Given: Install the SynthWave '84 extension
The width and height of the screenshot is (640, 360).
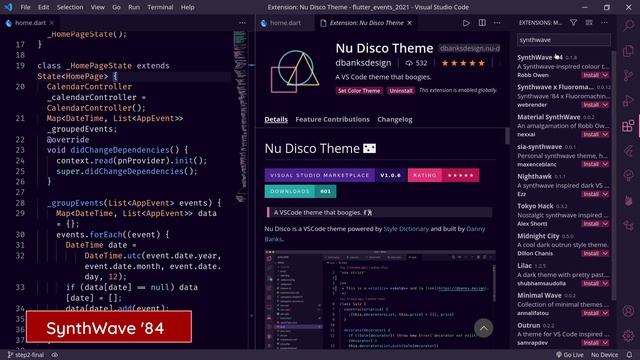Looking at the screenshot, I should [x=591, y=75].
